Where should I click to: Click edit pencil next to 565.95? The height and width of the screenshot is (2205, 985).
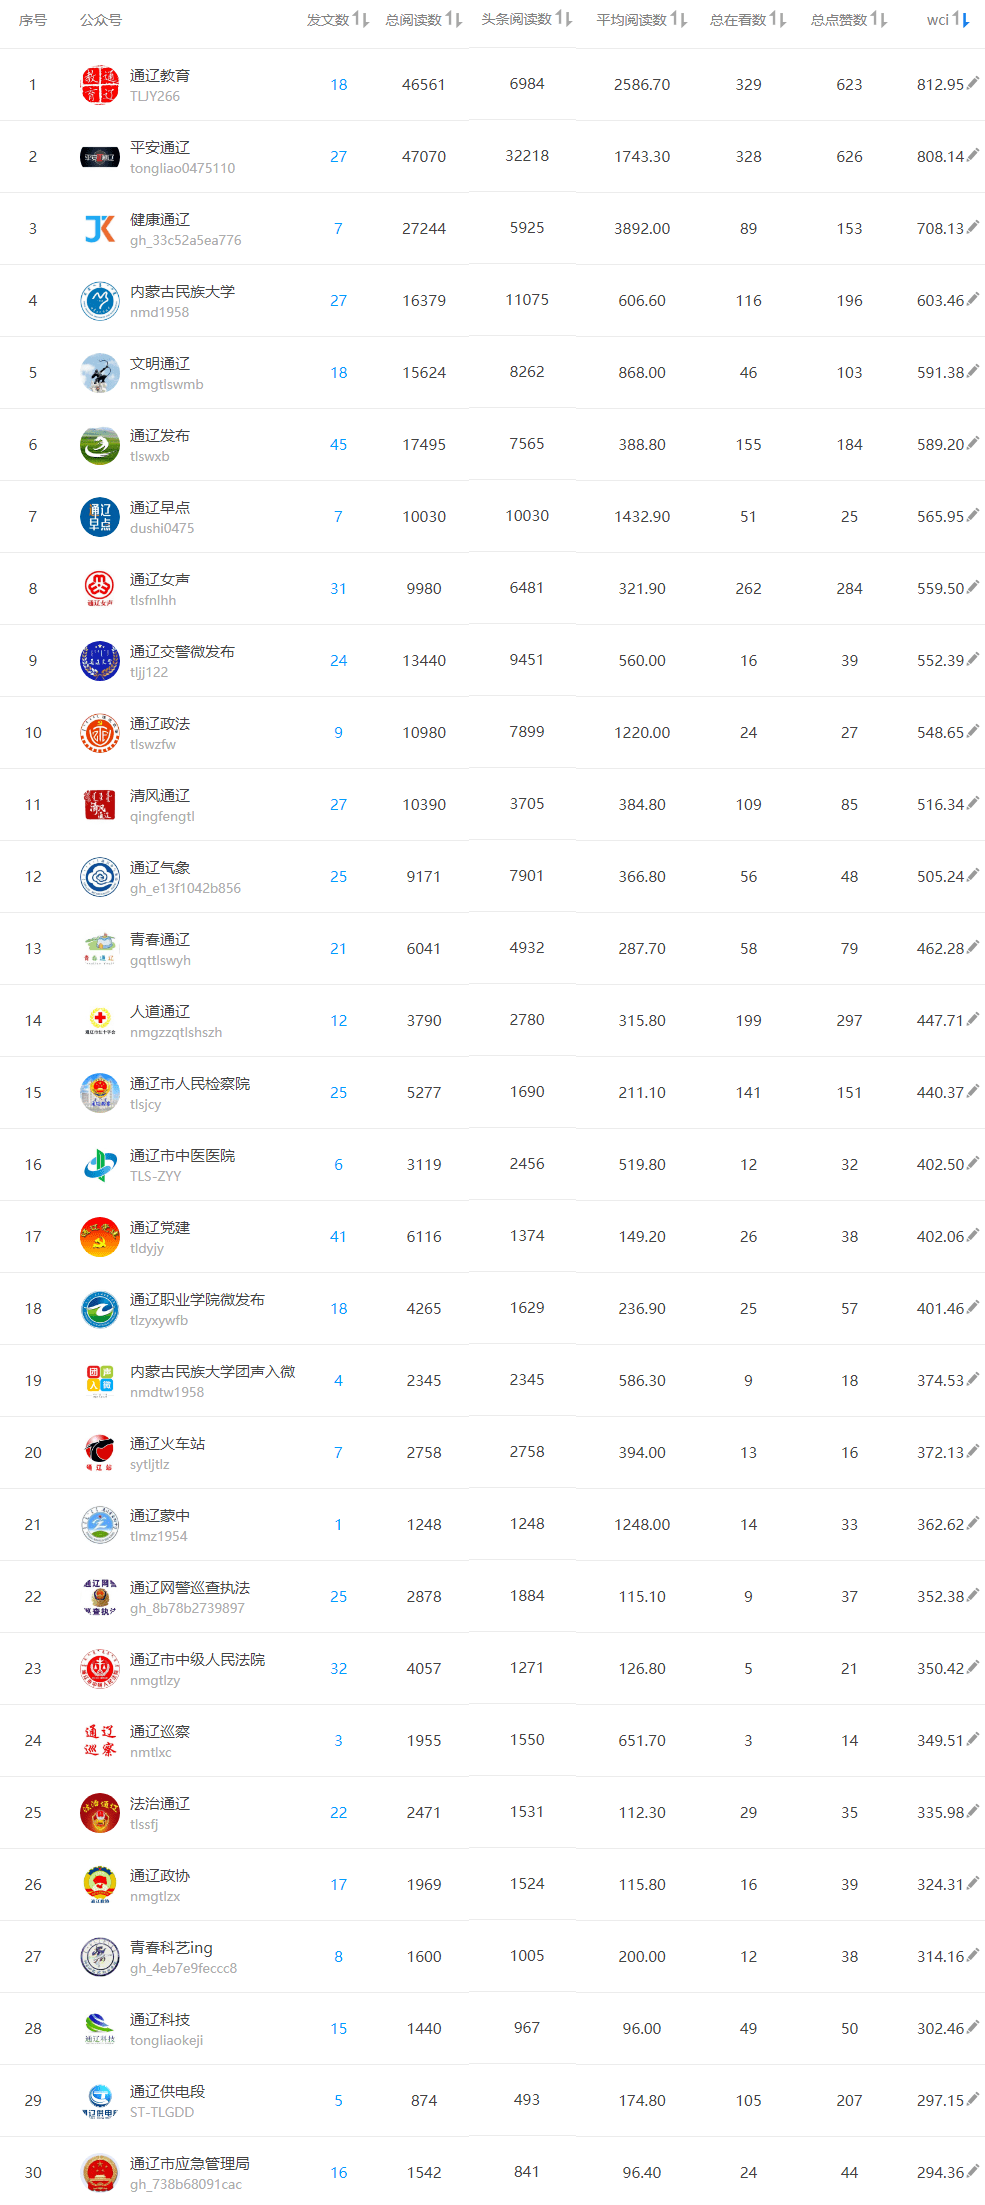coord(973,515)
